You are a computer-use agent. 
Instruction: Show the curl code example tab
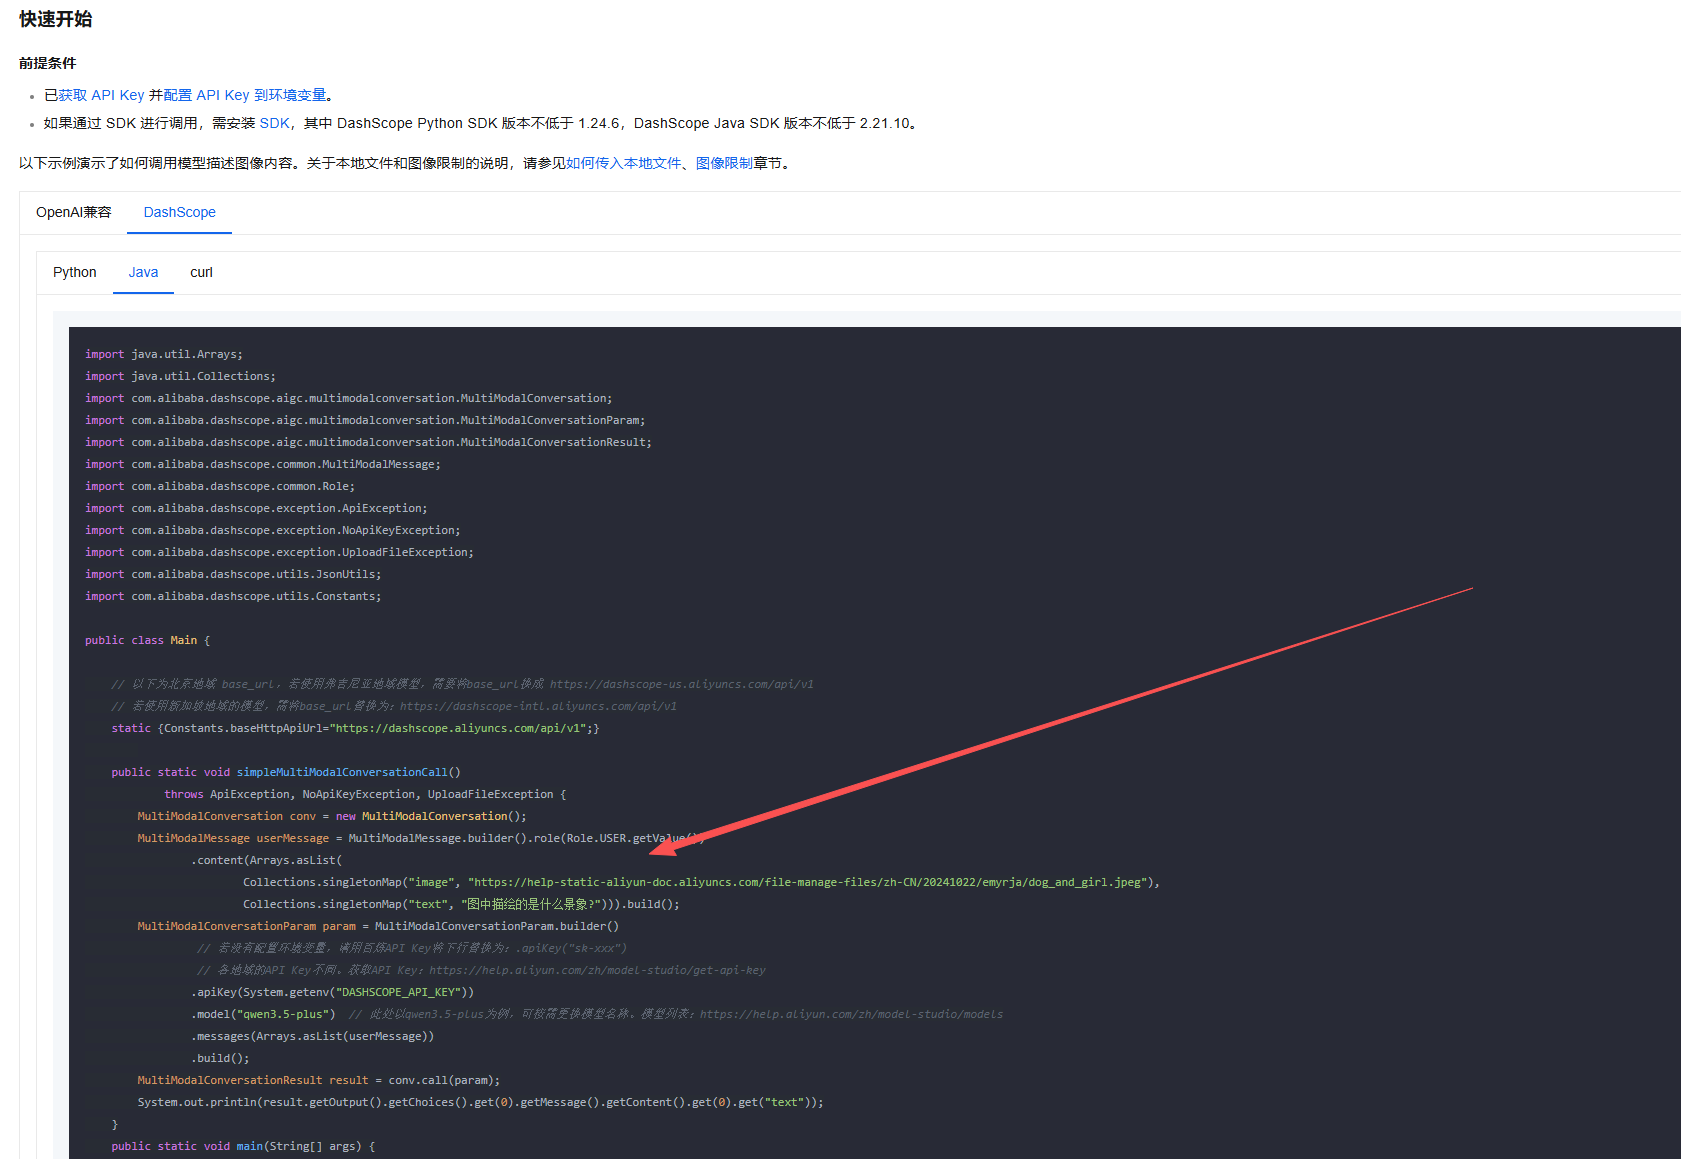pos(201,272)
